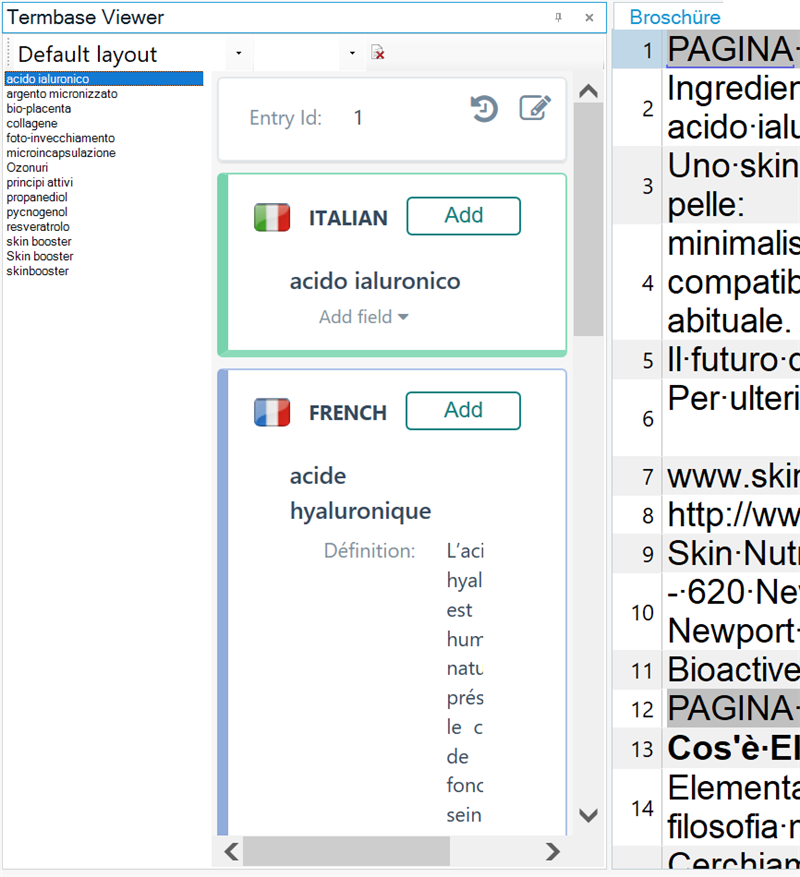The height and width of the screenshot is (877, 800).
Task: Click the Entry Id value 1
Action: coord(358,117)
